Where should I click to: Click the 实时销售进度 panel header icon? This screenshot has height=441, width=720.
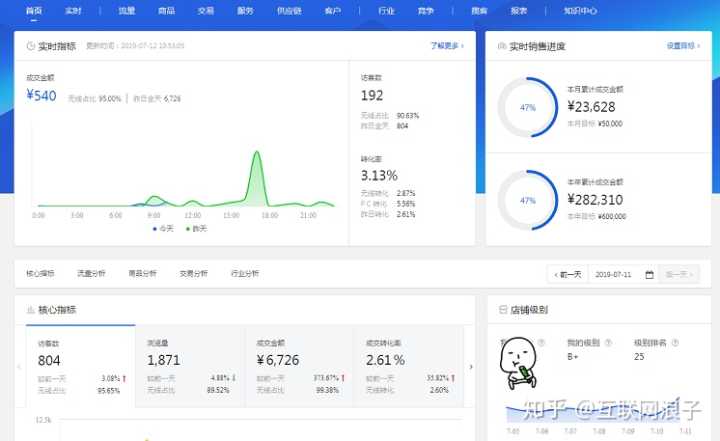click(500, 46)
